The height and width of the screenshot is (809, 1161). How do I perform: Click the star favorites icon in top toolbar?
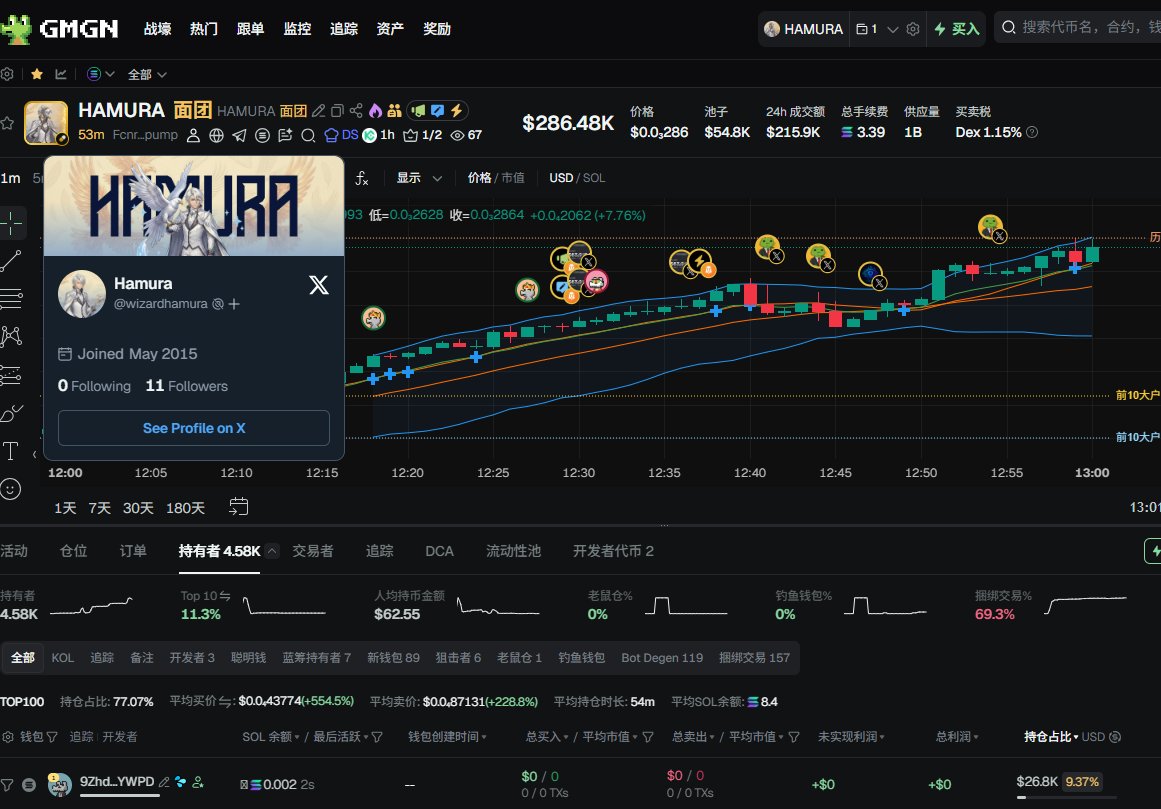36,73
